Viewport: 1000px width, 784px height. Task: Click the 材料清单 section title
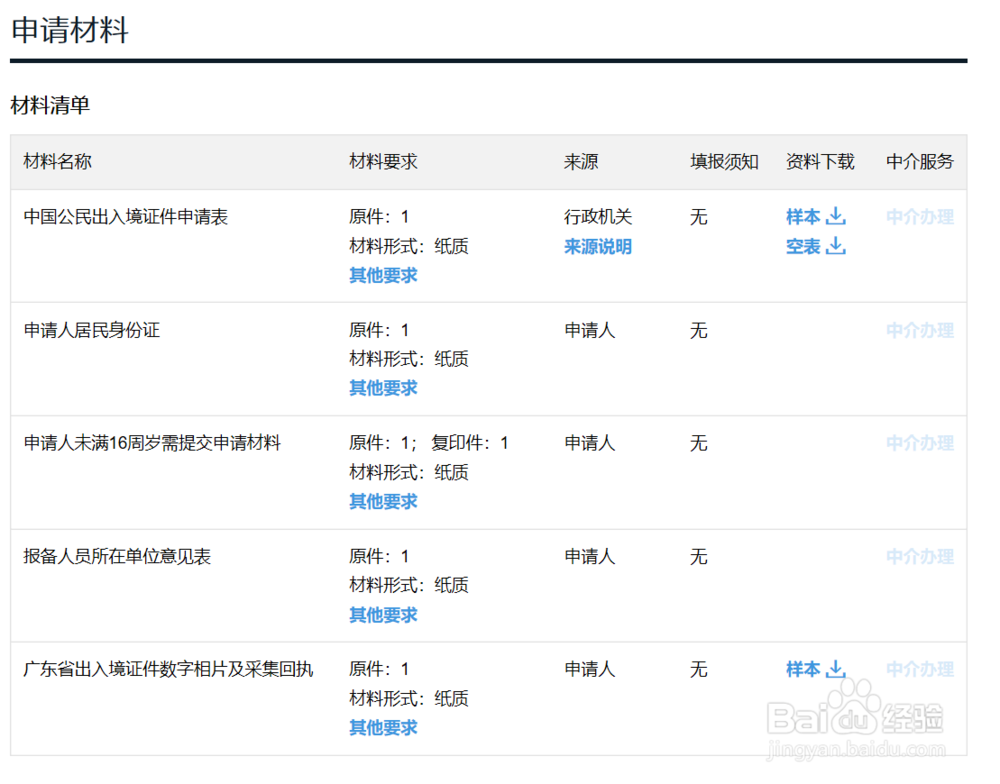pos(49,105)
